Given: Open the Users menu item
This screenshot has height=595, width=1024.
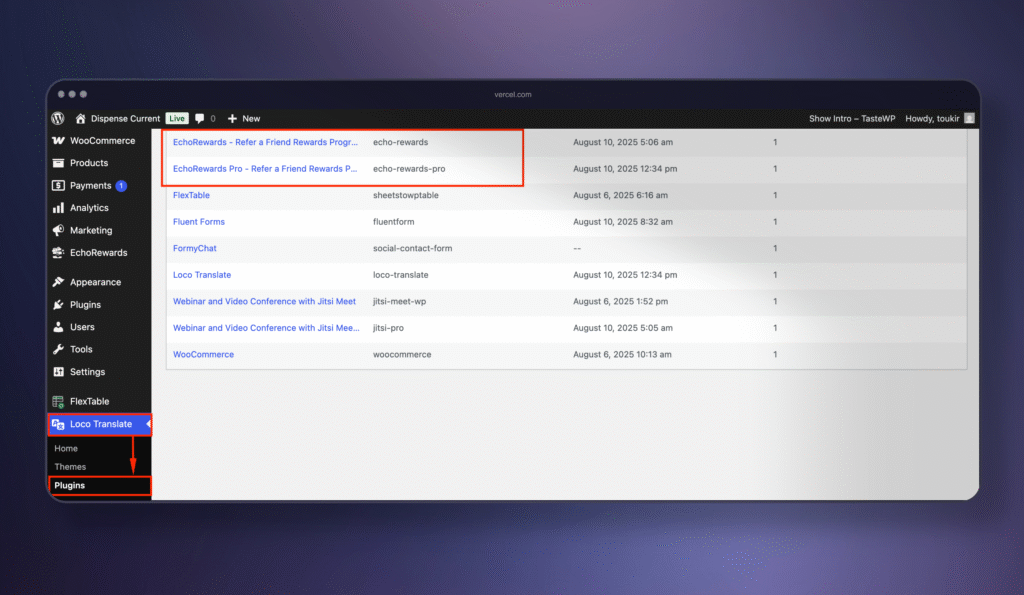Looking at the screenshot, I should 82,327.
